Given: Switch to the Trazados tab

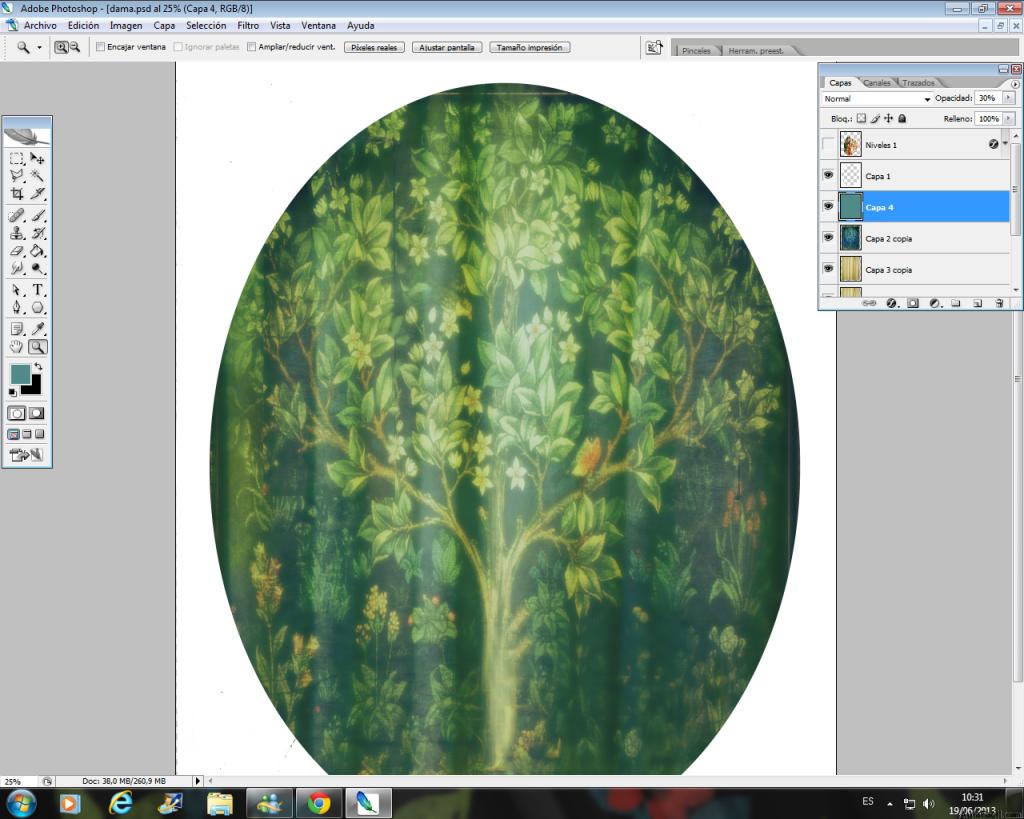Looking at the screenshot, I should tap(918, 83).
